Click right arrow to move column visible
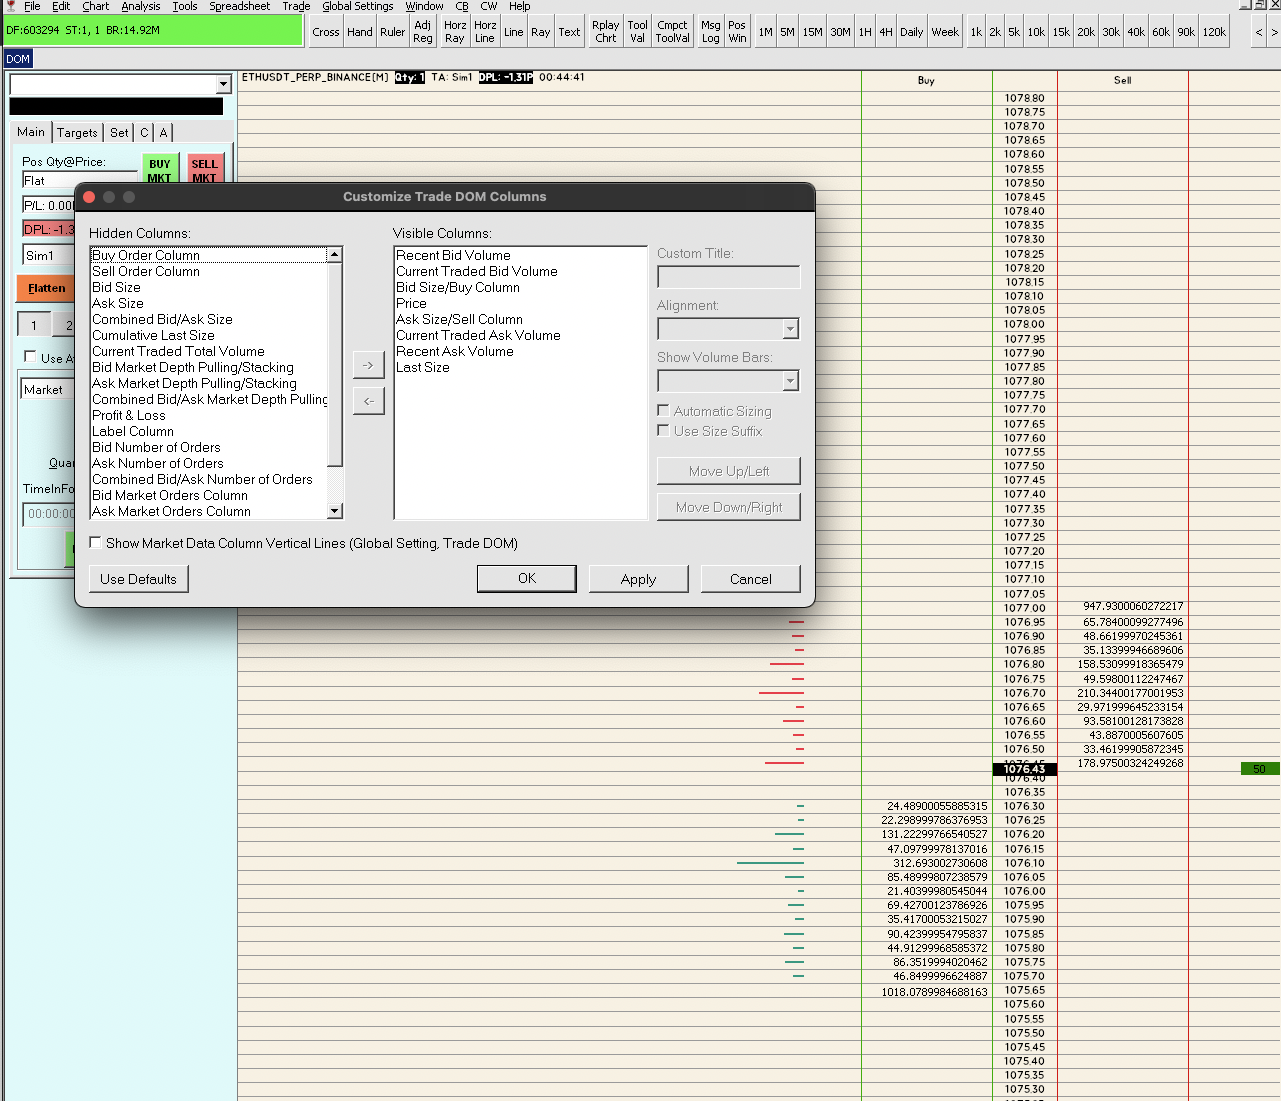This screenshot has height=1101, width=1281. 368,365
